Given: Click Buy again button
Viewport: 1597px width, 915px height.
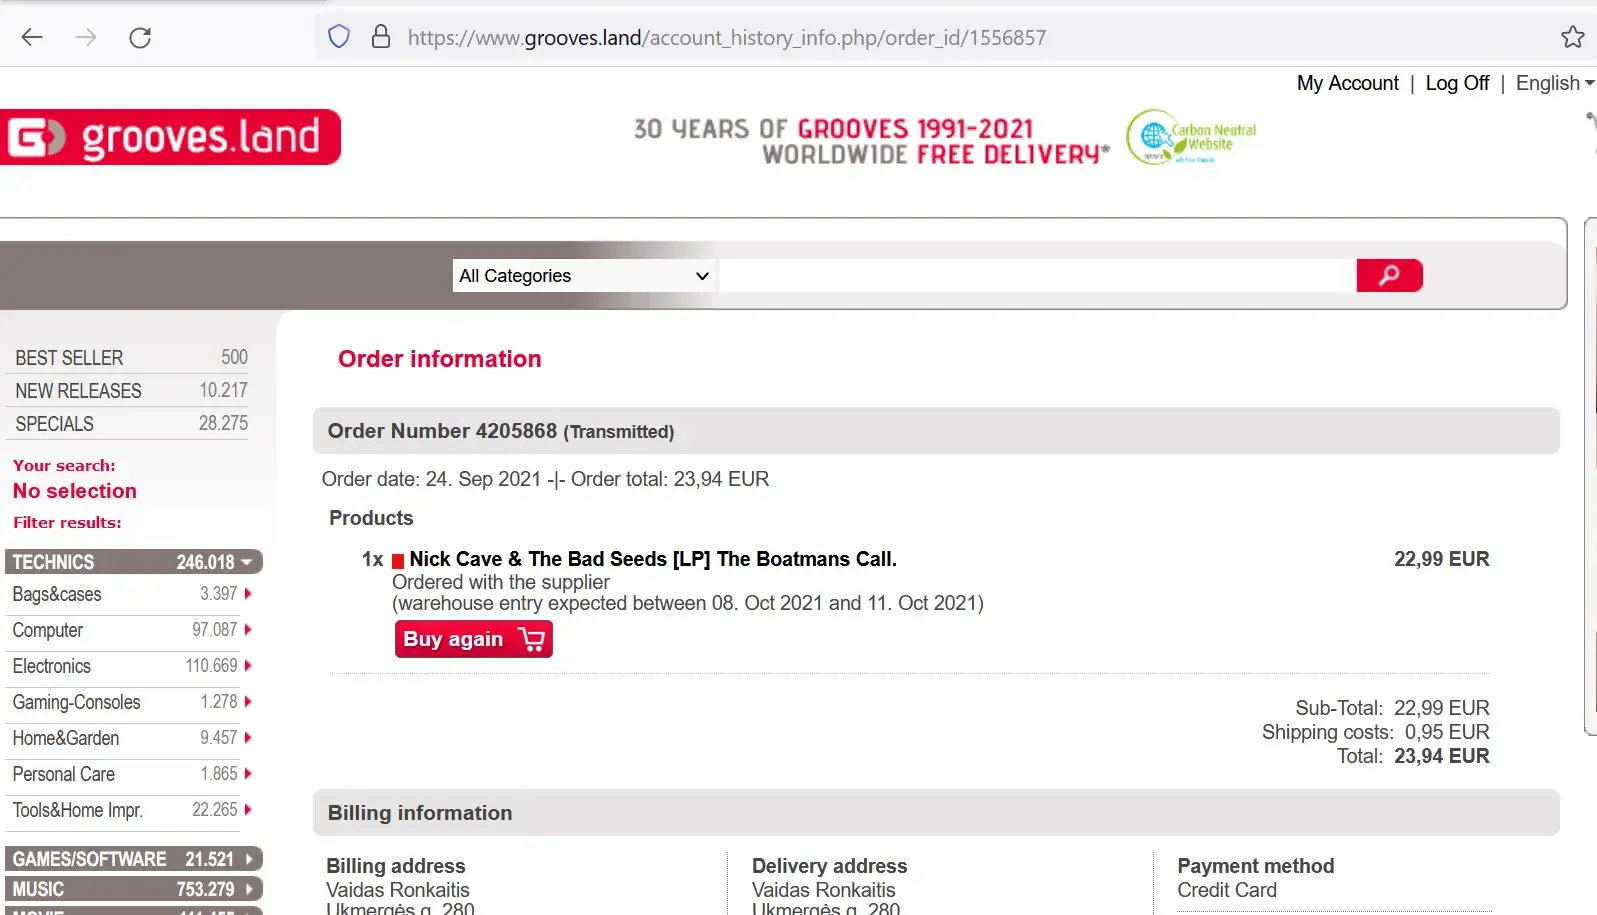Looking at the screenshot, I should (x=473, y=639).
